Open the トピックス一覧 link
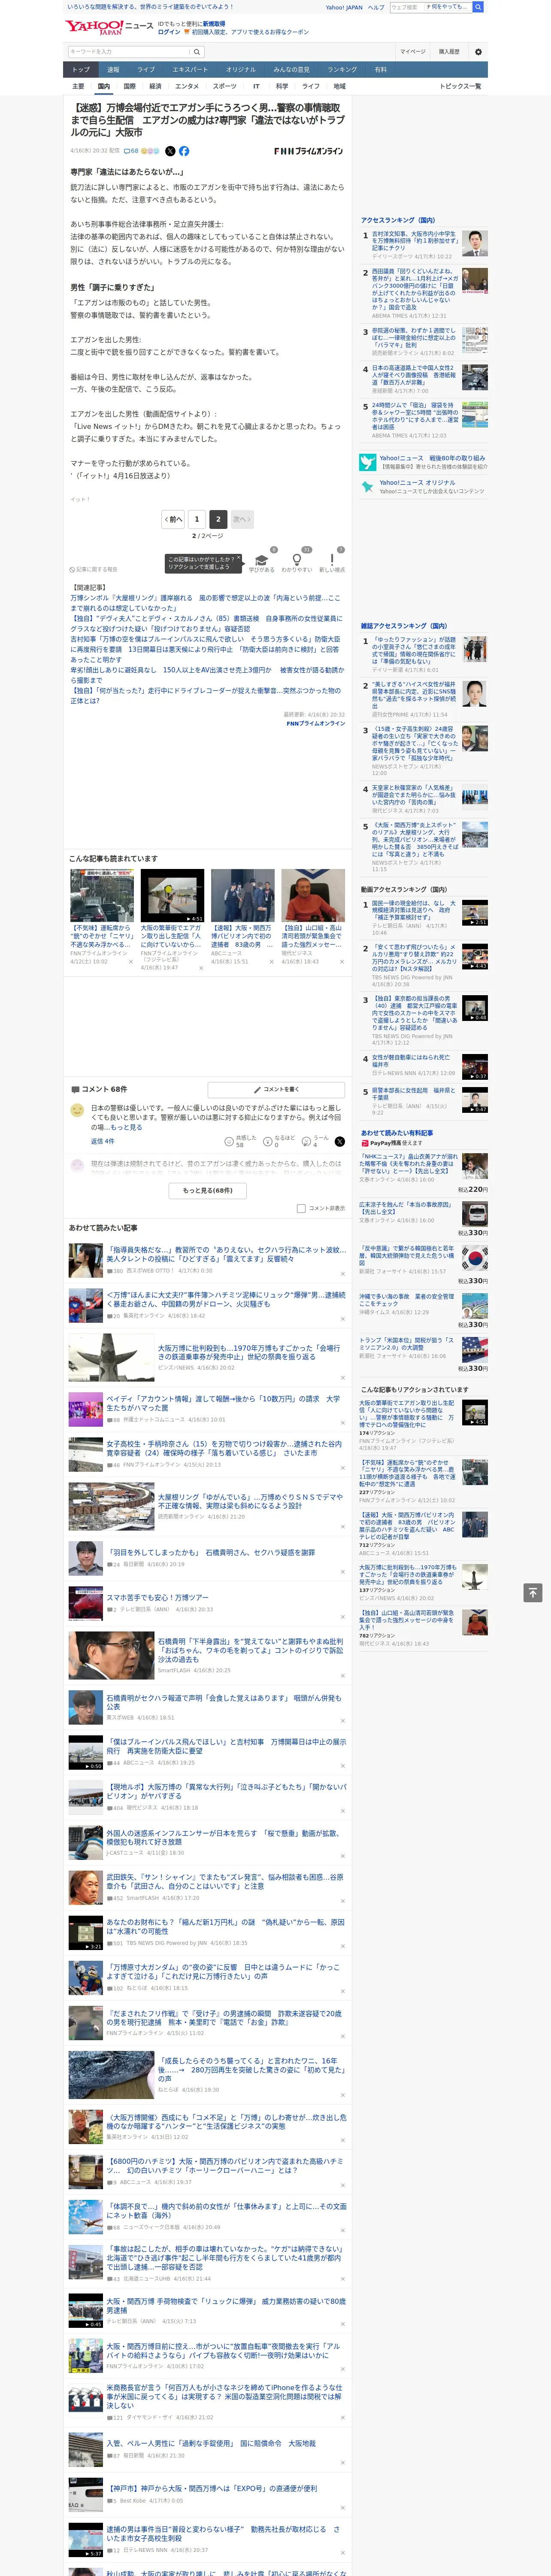This screenshot has width=551, height=2576. (x=460, y=86)
